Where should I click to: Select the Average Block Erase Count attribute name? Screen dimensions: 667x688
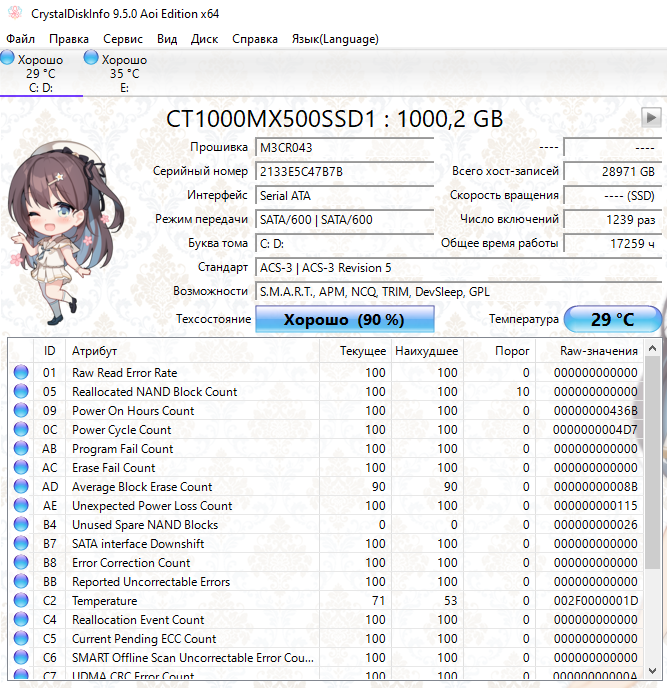(142, 487)
